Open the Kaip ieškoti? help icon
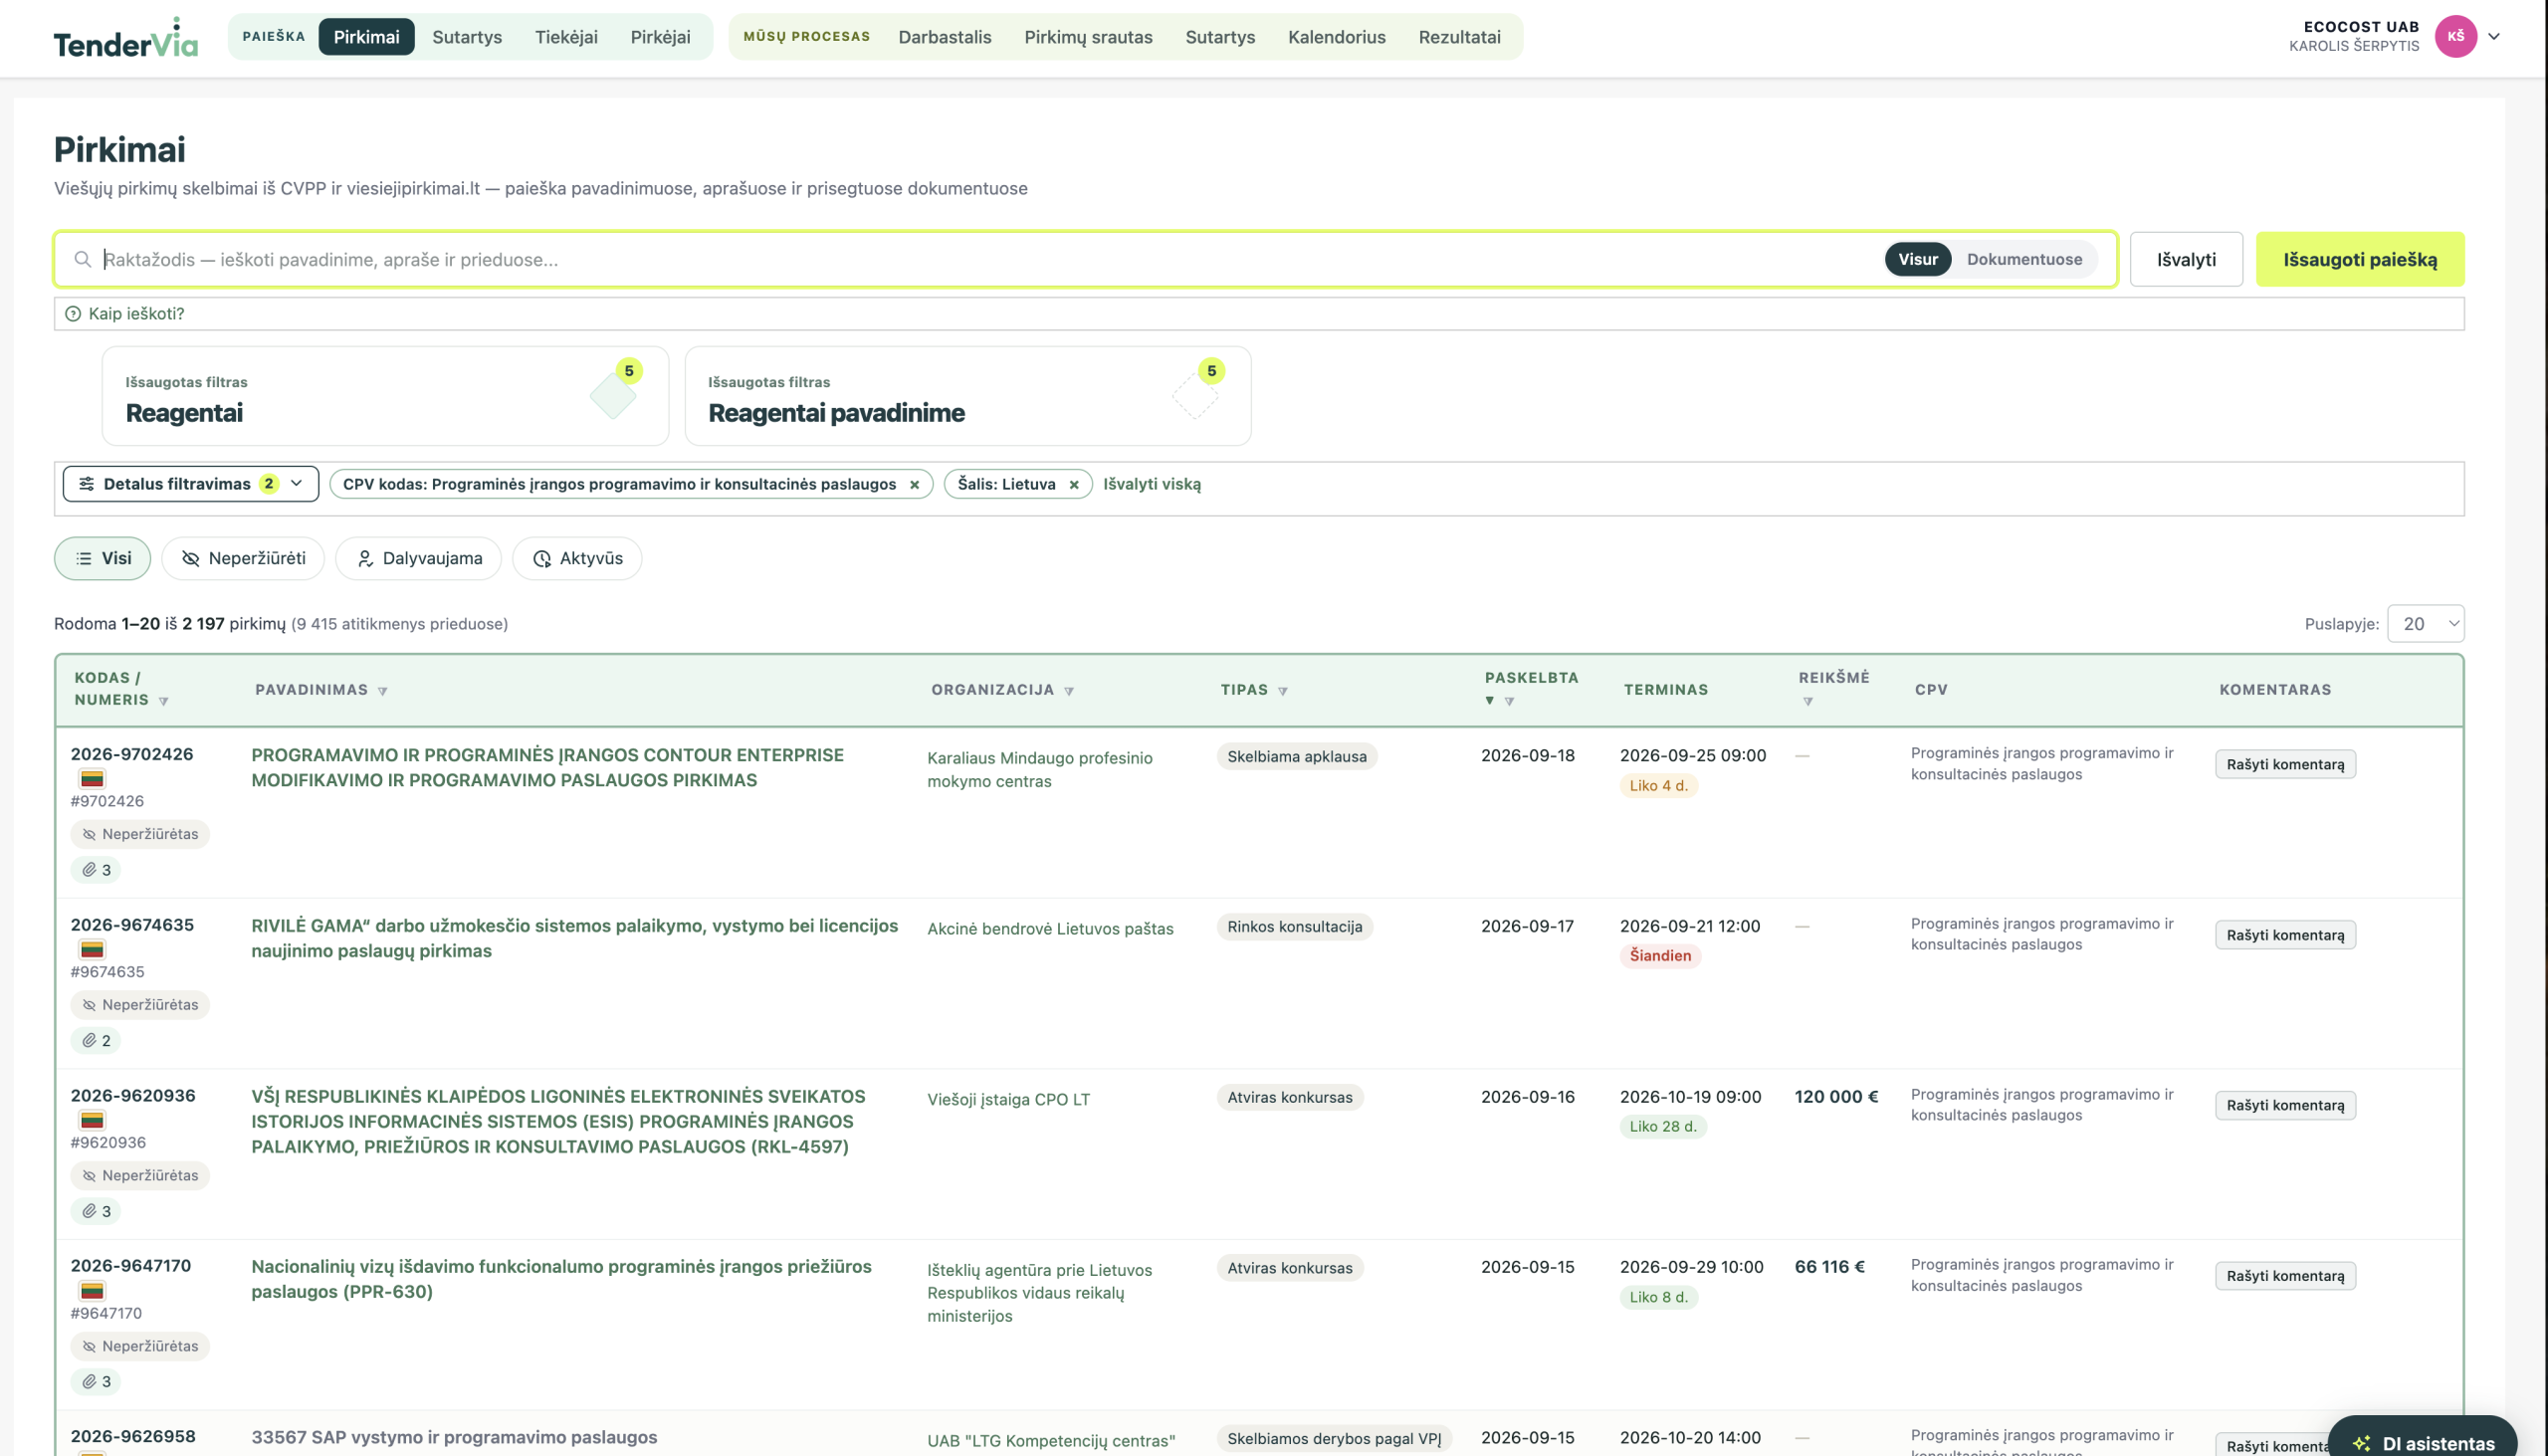This screenshot has height=1456, width=2548. 73,314
